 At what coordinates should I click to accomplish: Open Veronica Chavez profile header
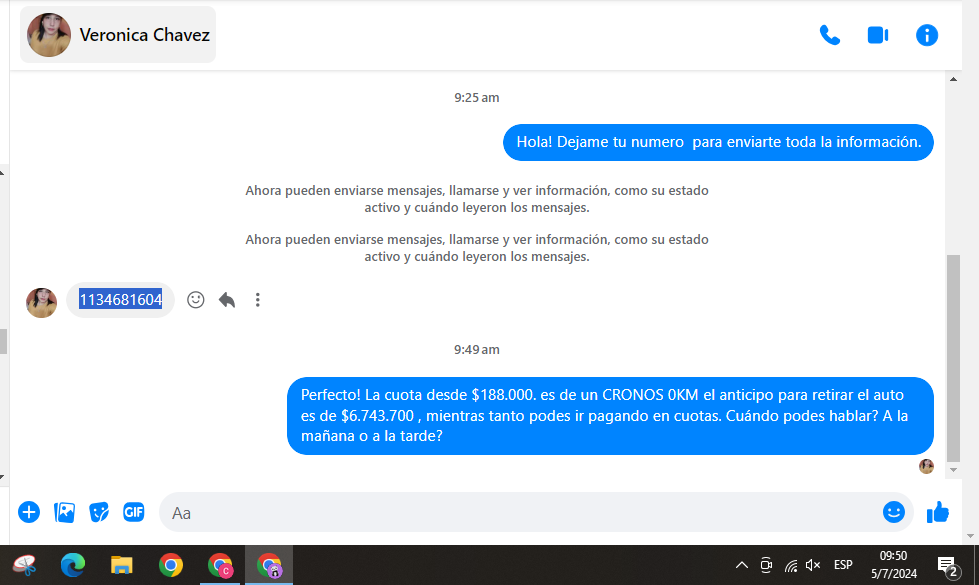pos(118,35)
